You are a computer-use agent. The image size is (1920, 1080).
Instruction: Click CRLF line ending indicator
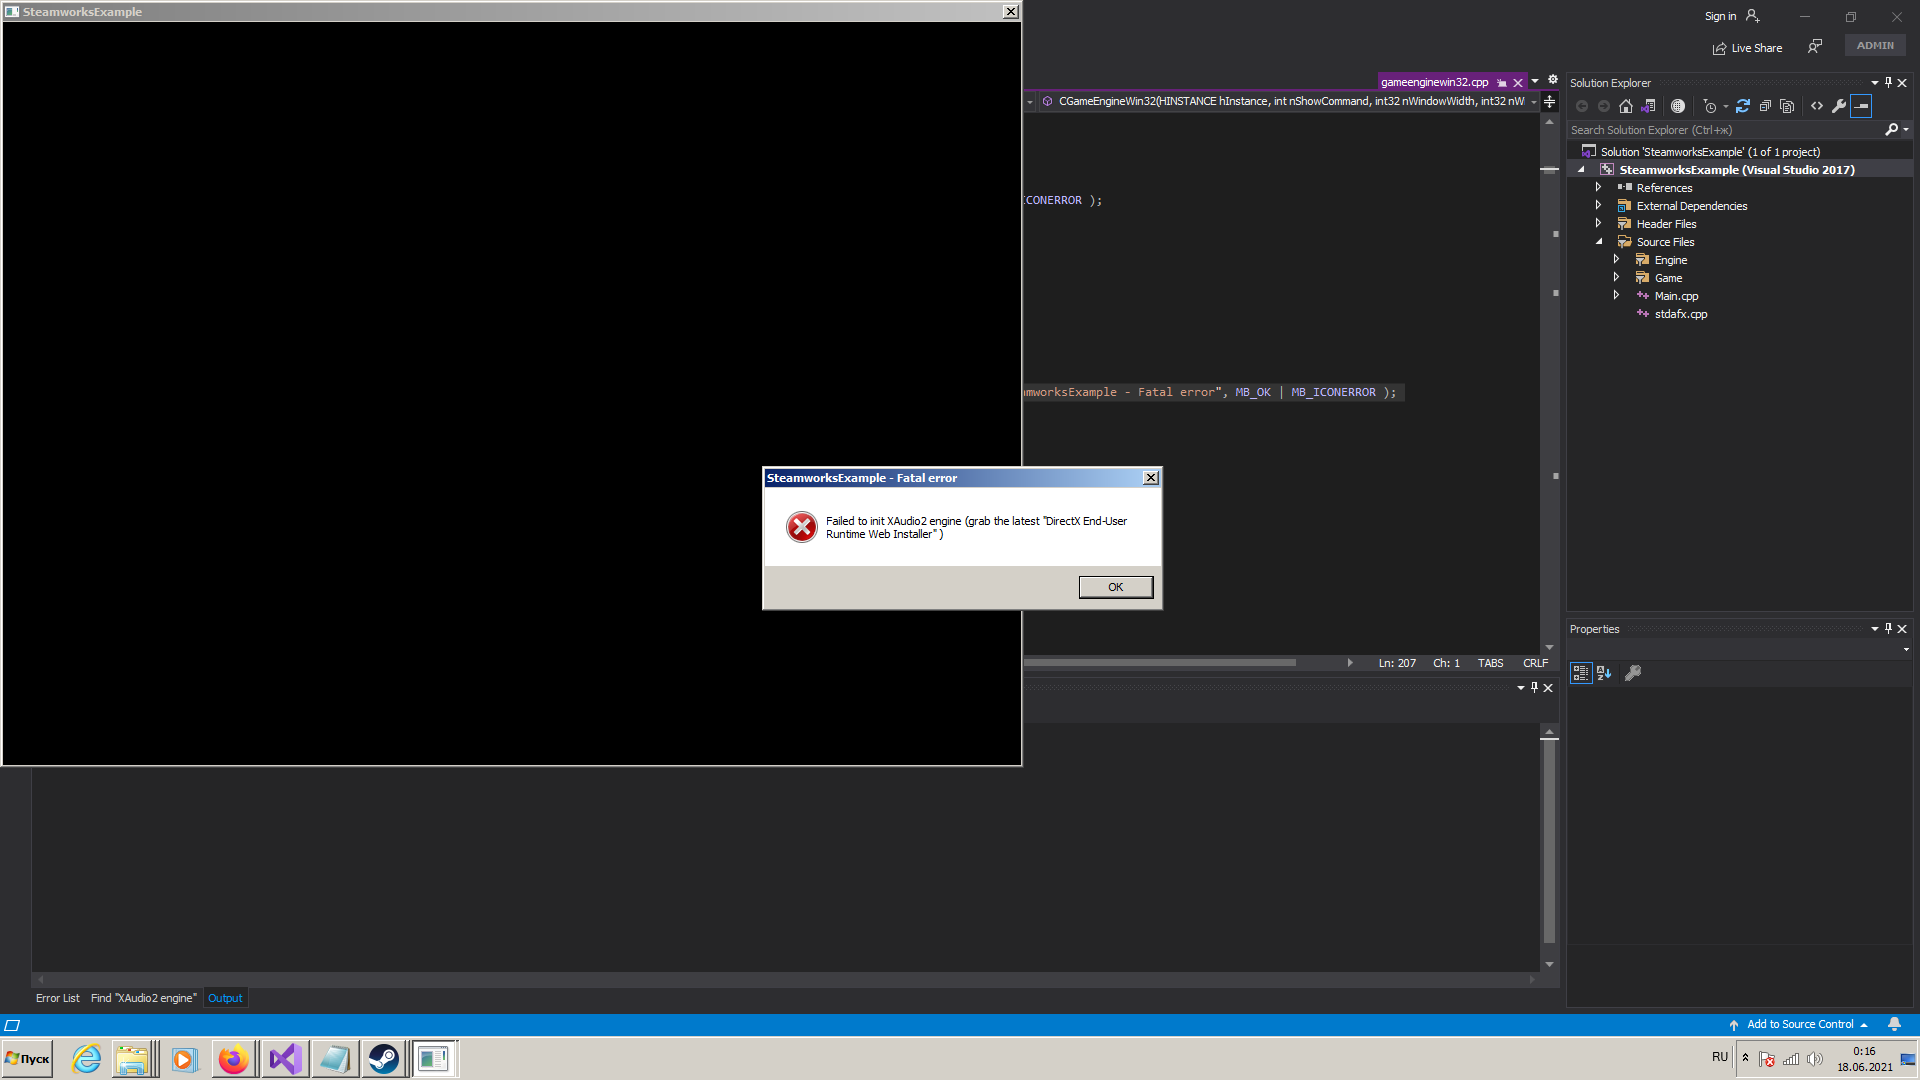(x=1535, y=663)
